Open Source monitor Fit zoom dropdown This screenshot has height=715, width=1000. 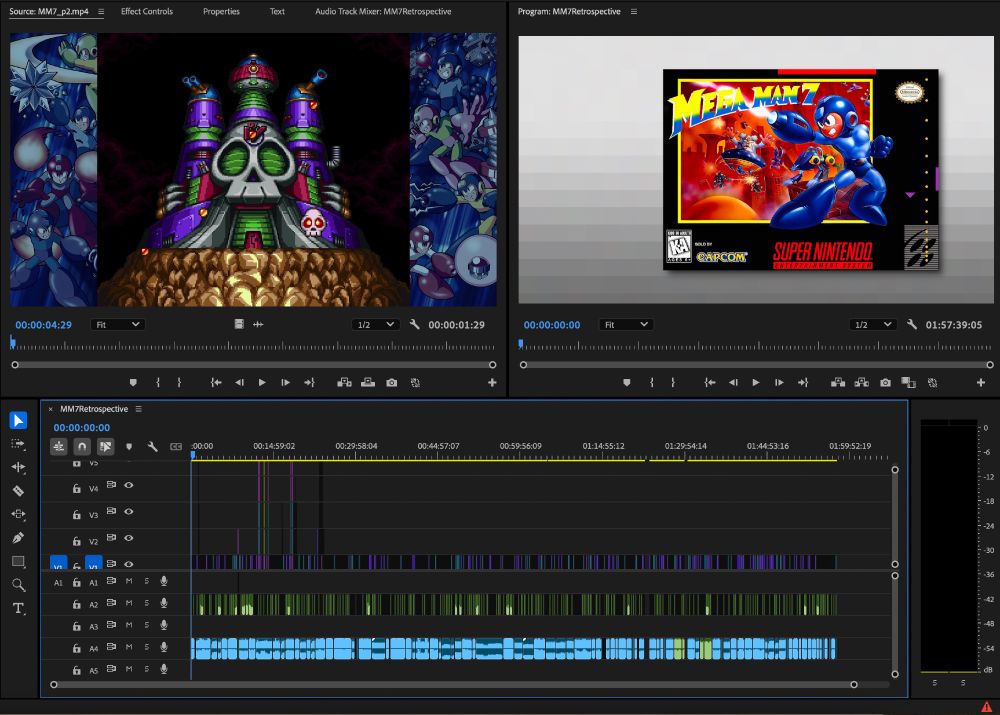(118, 325)
